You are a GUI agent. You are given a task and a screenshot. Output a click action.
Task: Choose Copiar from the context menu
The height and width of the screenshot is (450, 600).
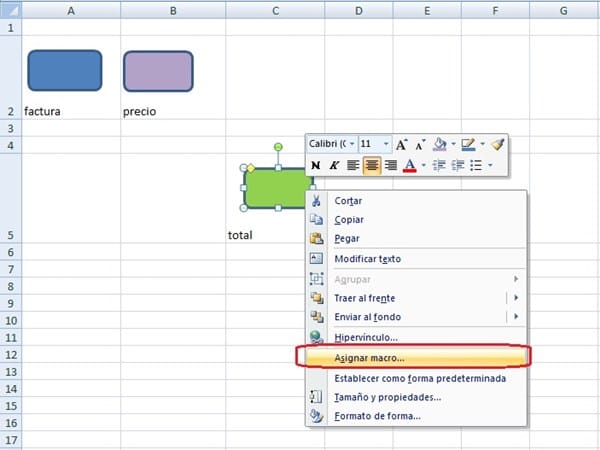[416, 220]
